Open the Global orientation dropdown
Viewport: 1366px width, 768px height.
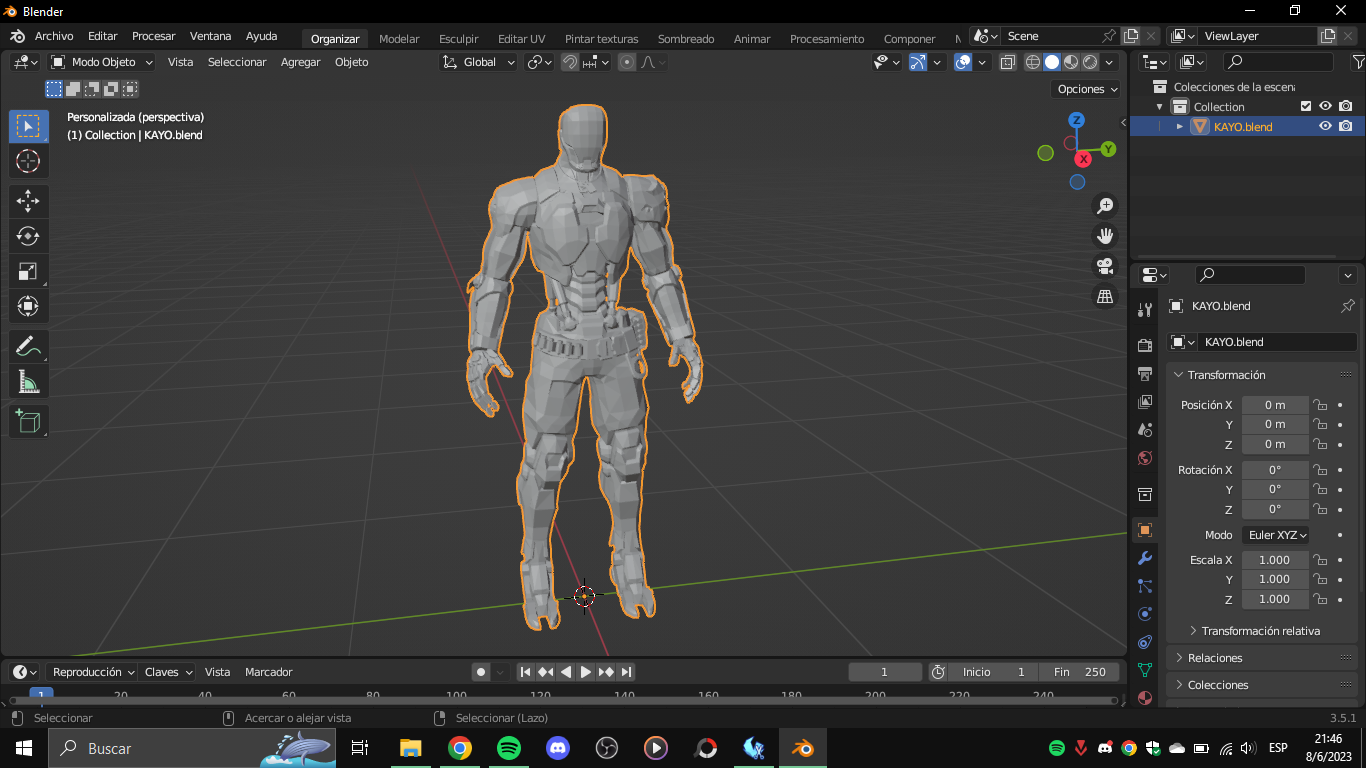478,62
